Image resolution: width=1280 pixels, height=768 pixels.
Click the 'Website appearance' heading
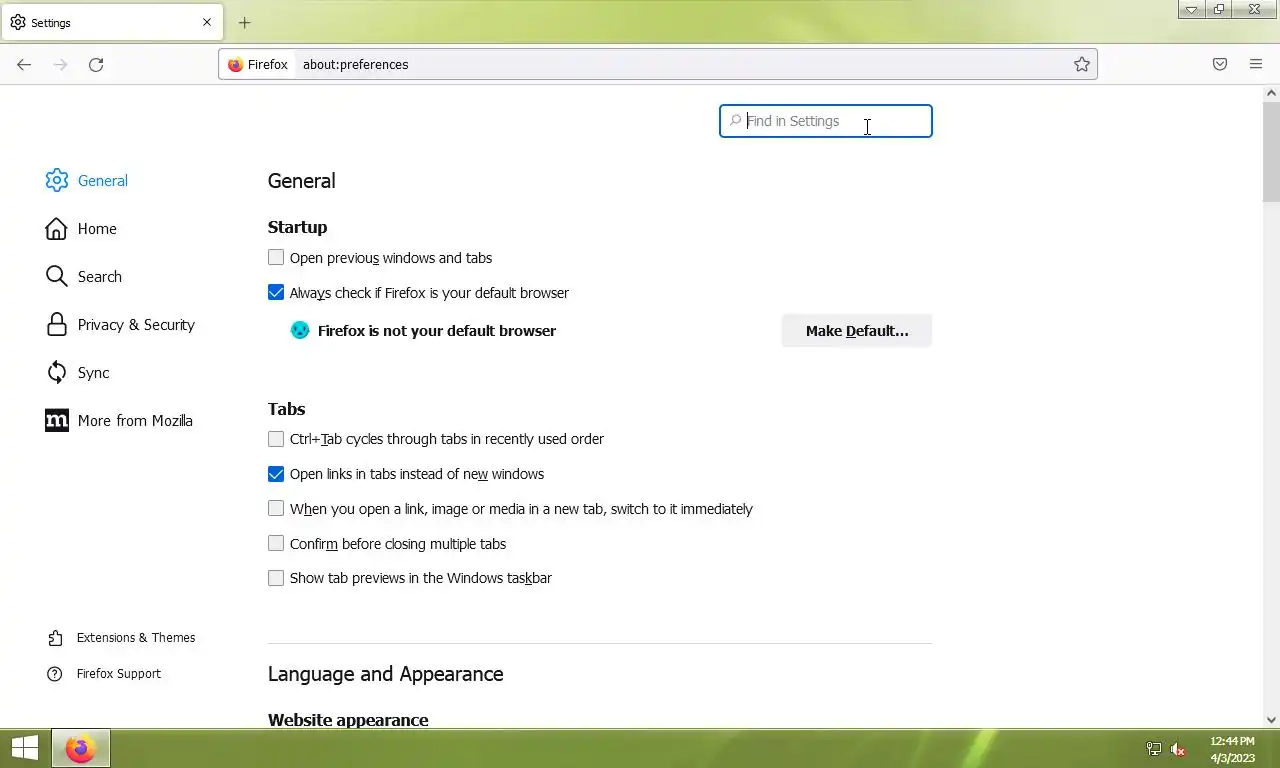pyautogui.click(x=348, y=720)
